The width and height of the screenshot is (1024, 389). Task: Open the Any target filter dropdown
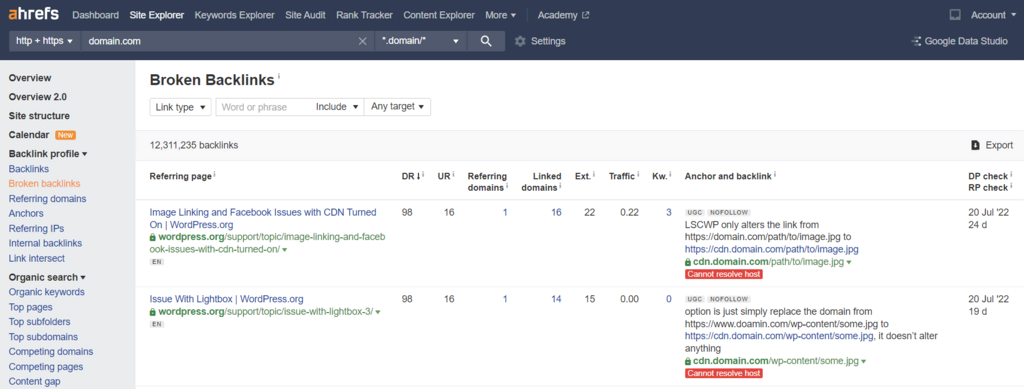point(397,107)
